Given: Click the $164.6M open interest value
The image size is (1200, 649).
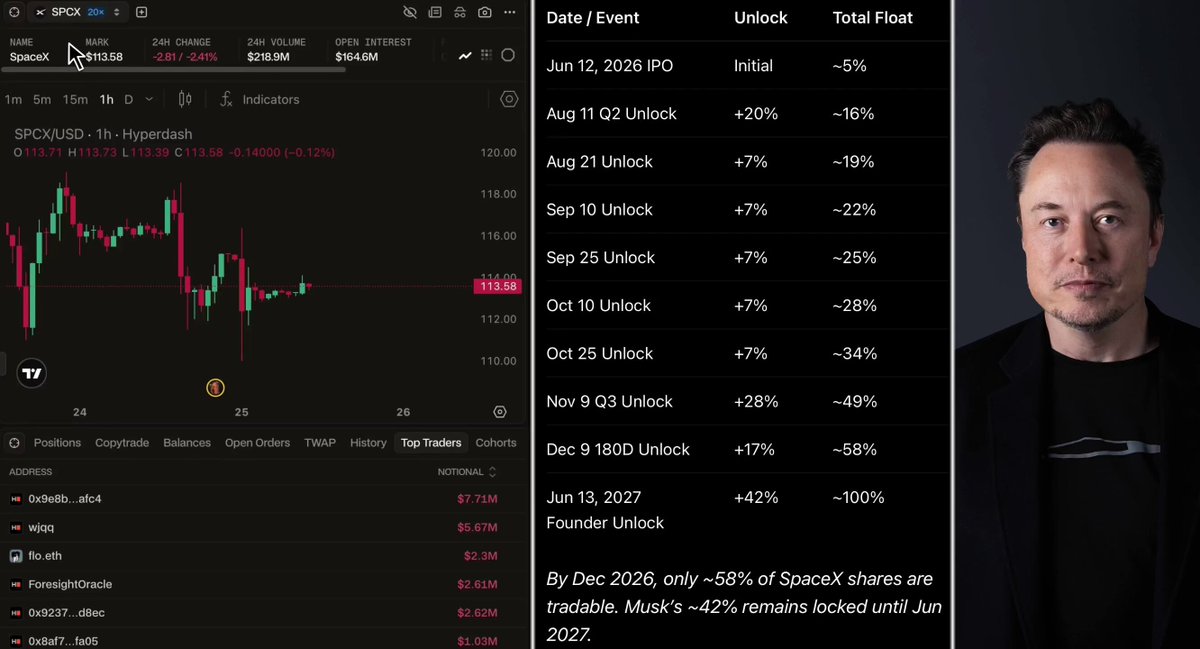Looking at the screenshot, I should click(356, 57).
